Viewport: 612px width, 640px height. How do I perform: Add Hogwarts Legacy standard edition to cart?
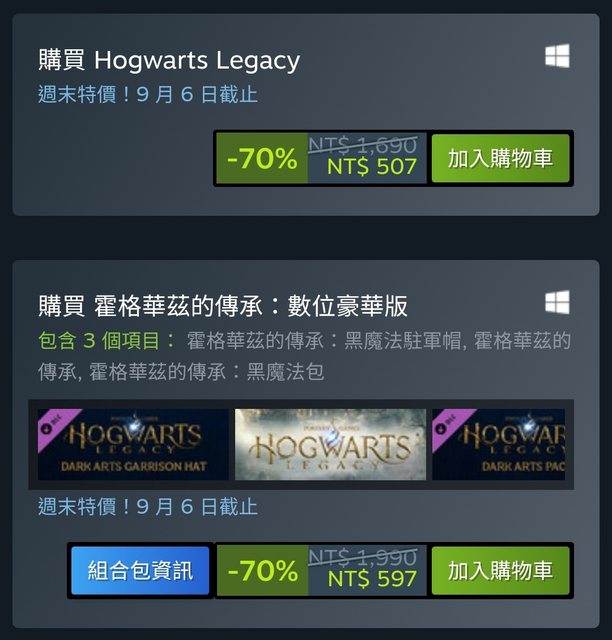click(x=501, y=158)
